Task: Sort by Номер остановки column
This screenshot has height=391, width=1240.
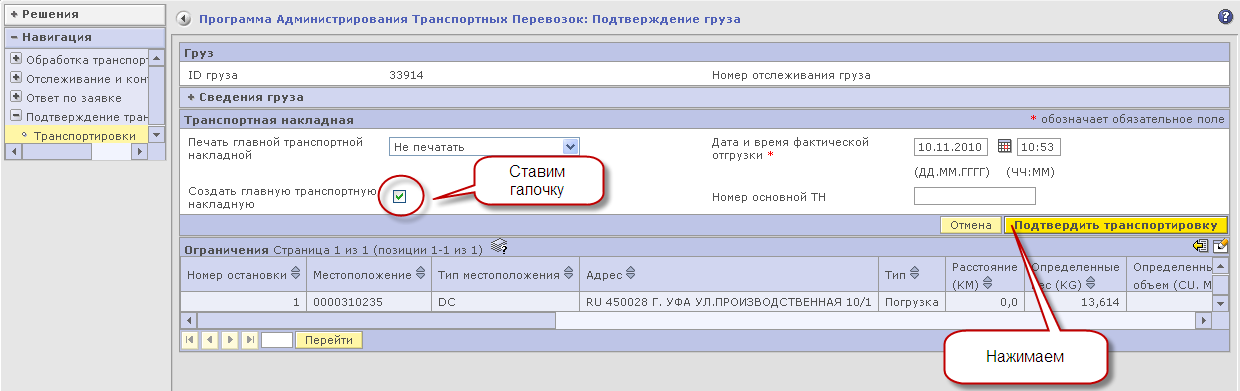Action: [x=296, y=274]
